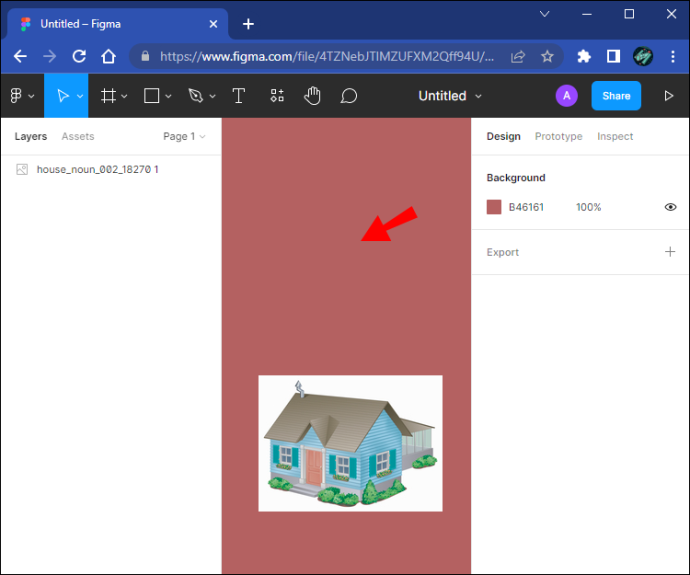This screenshot has width=690, height=575.
Task: Click the blue Share button
Action: coord(616,95)
